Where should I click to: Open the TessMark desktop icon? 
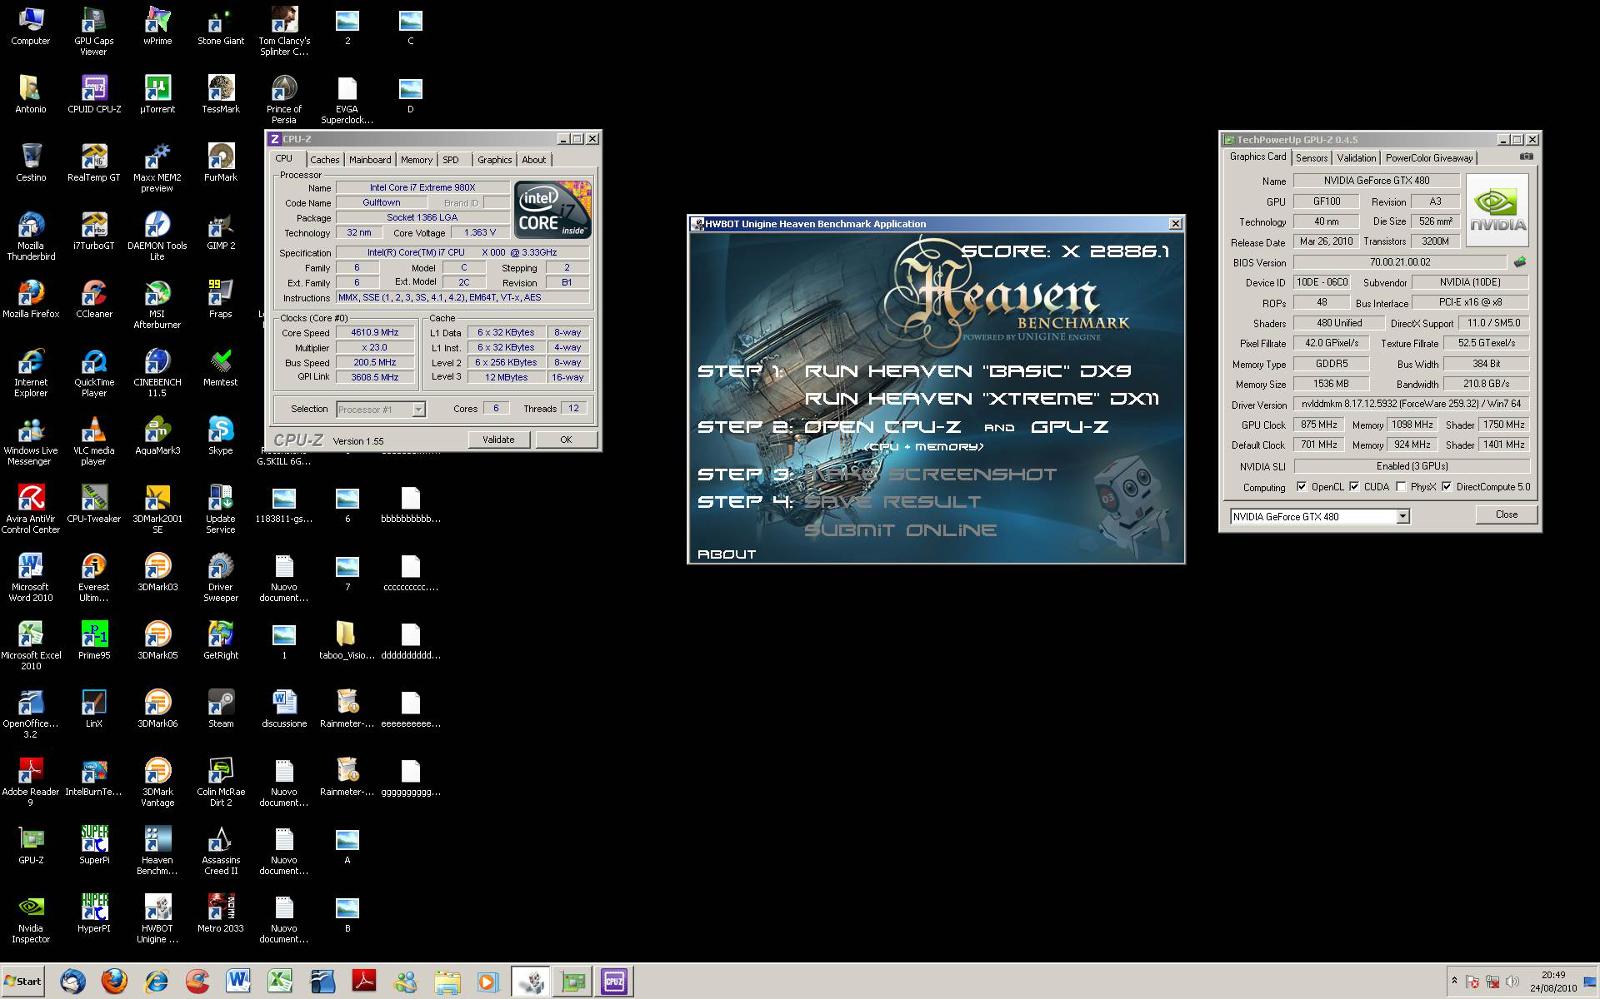(221, 95)
